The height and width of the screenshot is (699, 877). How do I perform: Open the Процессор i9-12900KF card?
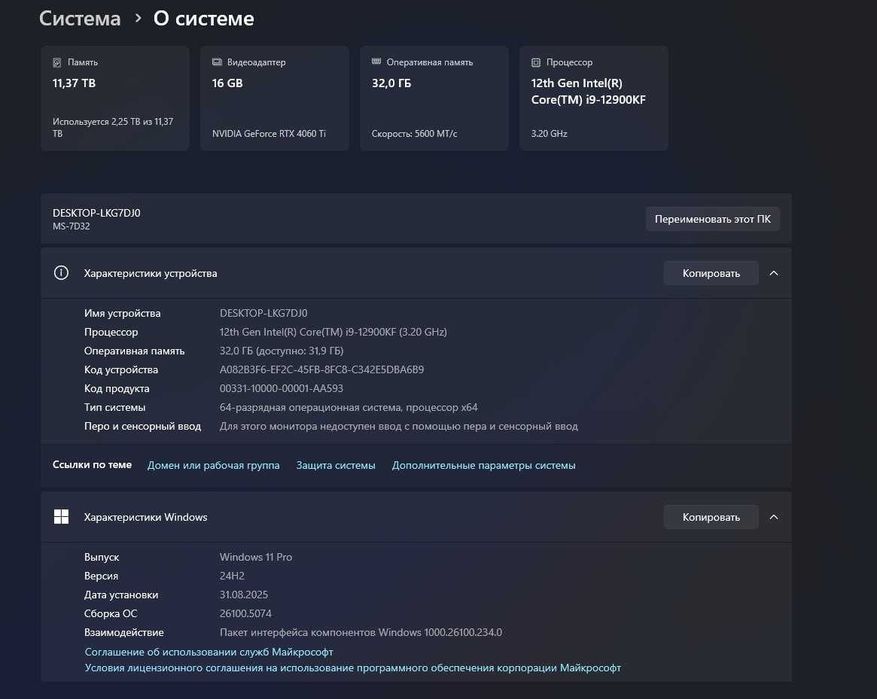coord(593,98)
